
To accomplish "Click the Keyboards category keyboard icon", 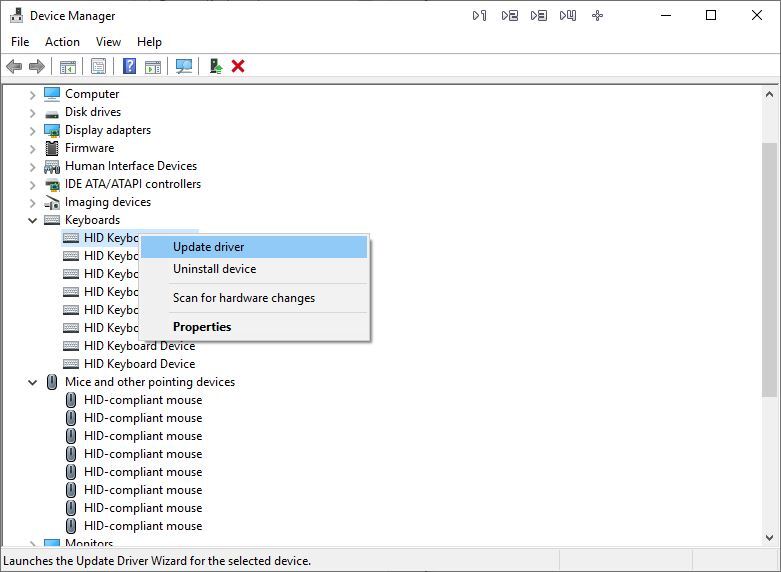I will pos(52,220).
